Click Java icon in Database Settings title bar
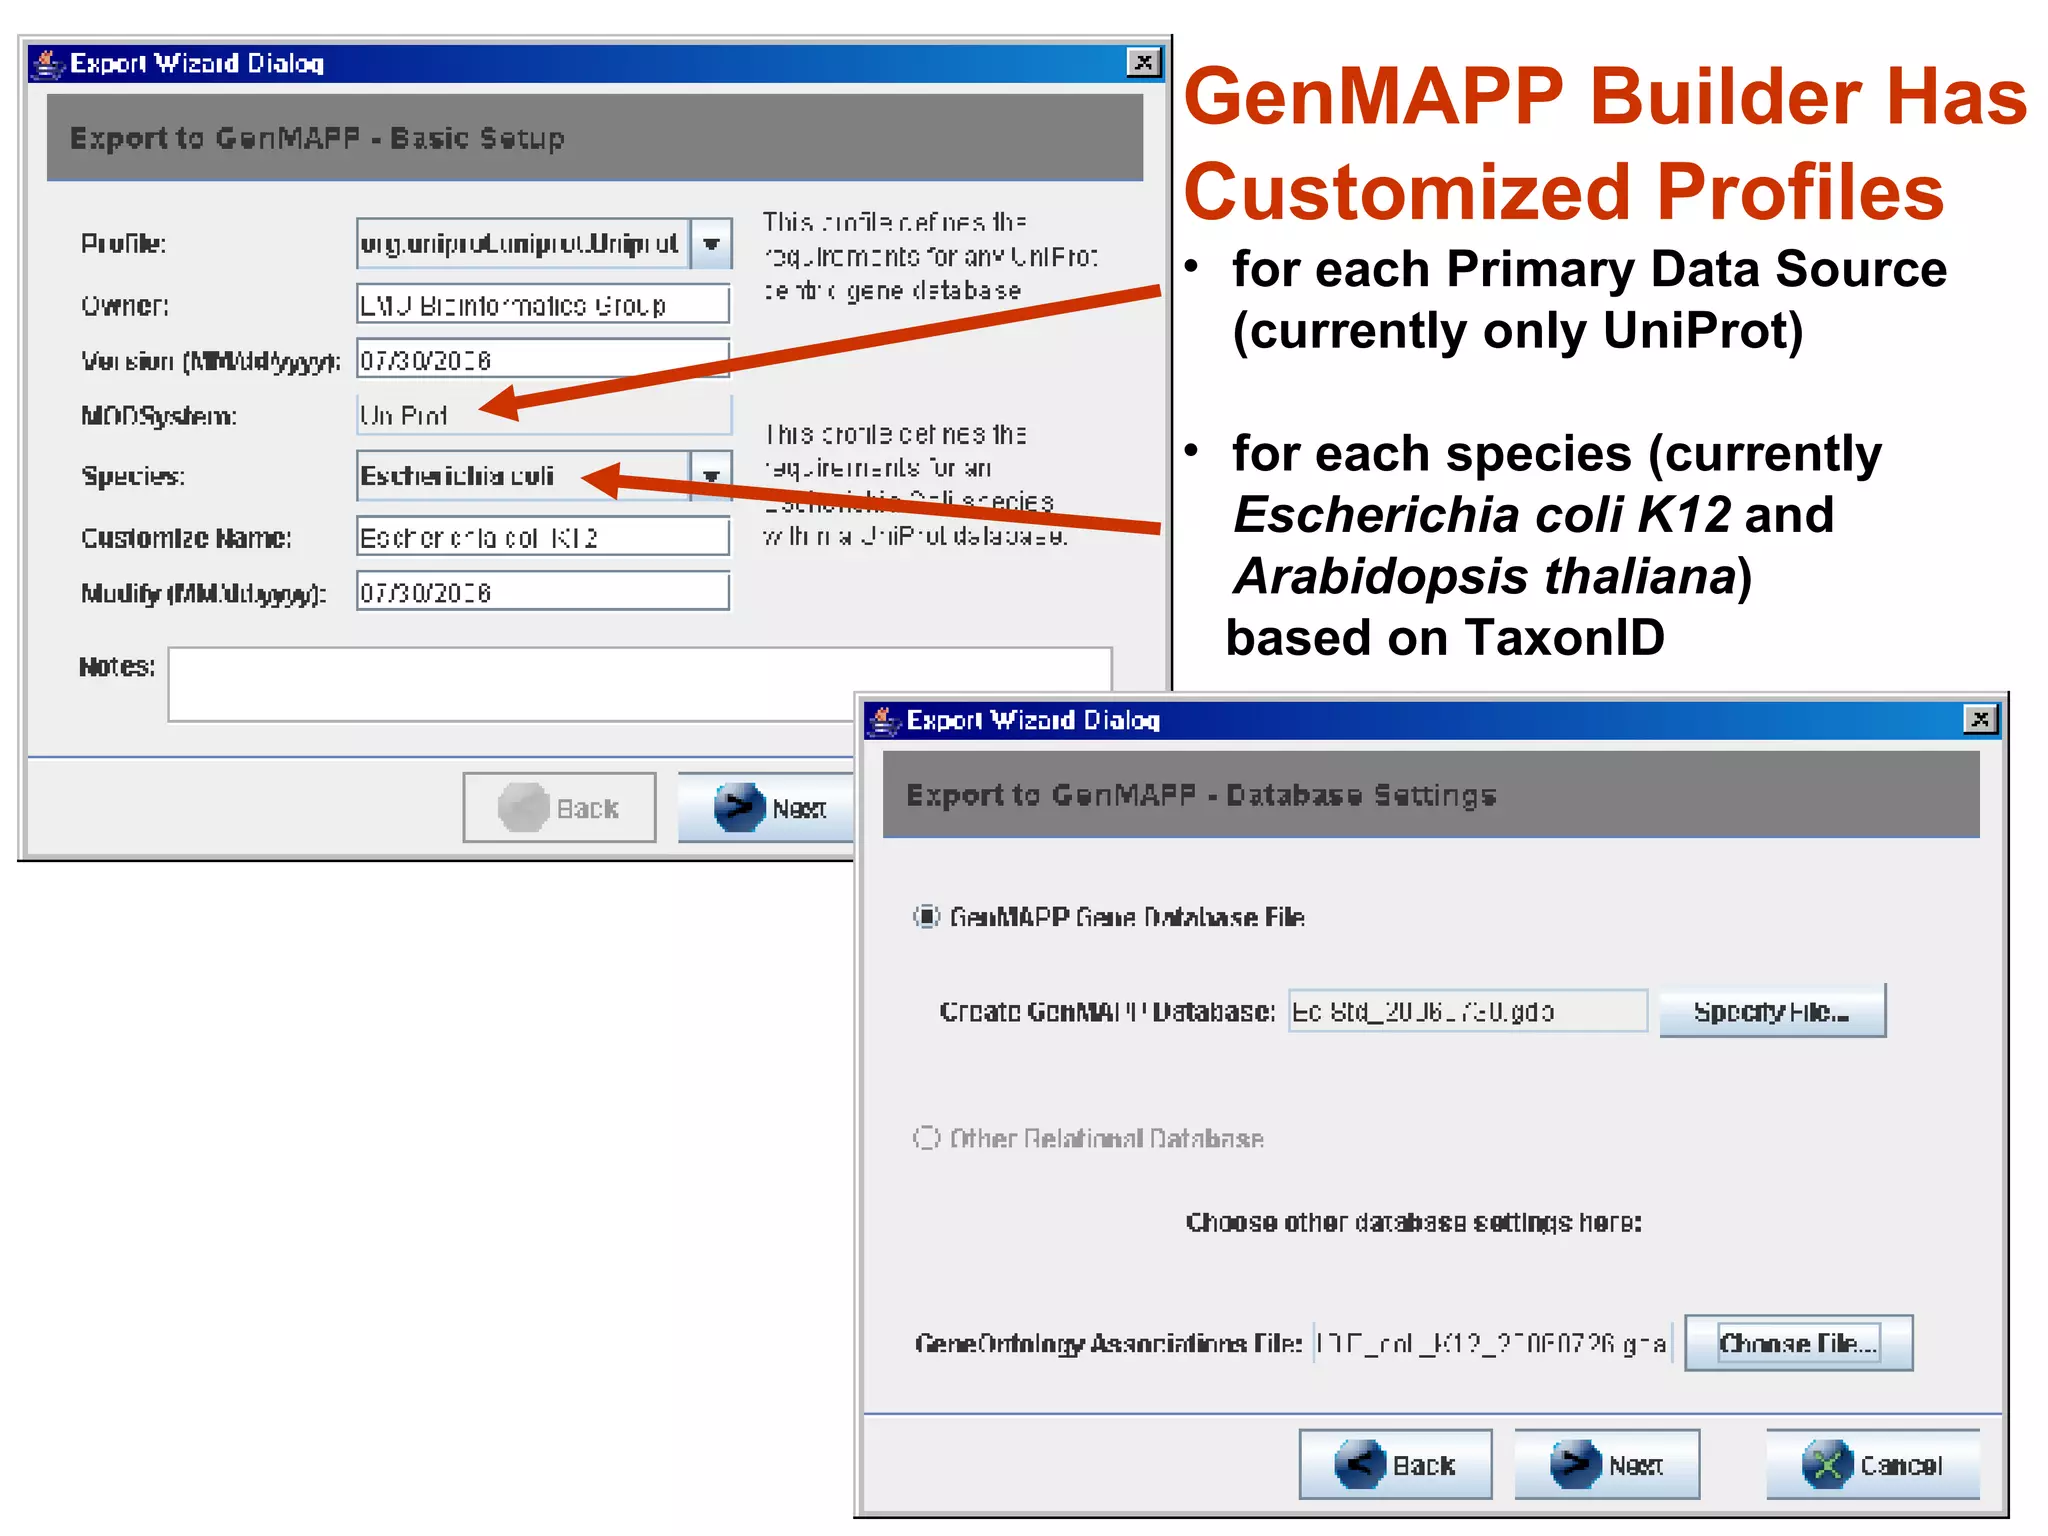This screenshot has width=2048, height=1536. (884, 720)
